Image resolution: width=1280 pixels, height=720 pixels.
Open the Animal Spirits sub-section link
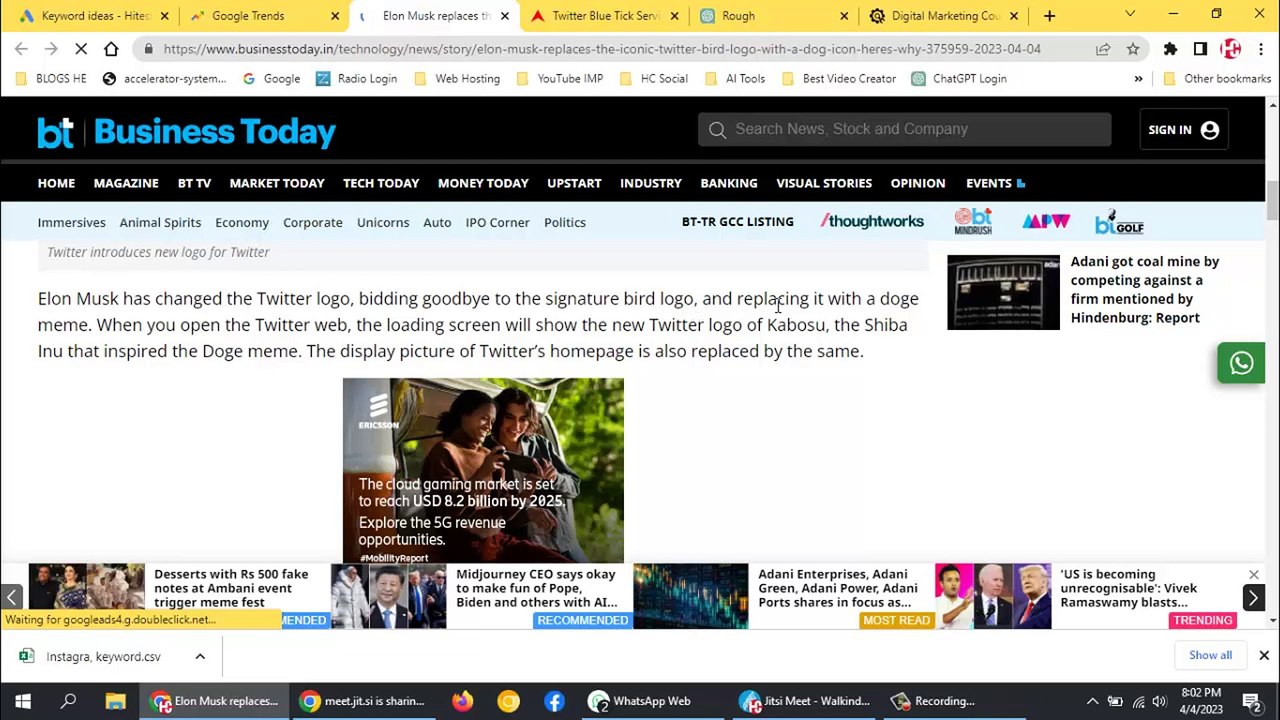point(160,222)
